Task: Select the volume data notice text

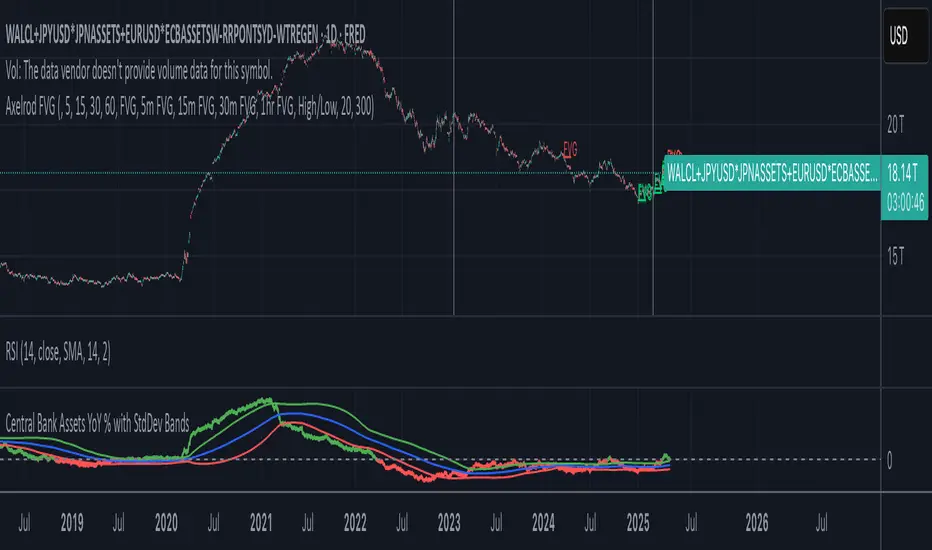Action: click(x=139, y=71)
